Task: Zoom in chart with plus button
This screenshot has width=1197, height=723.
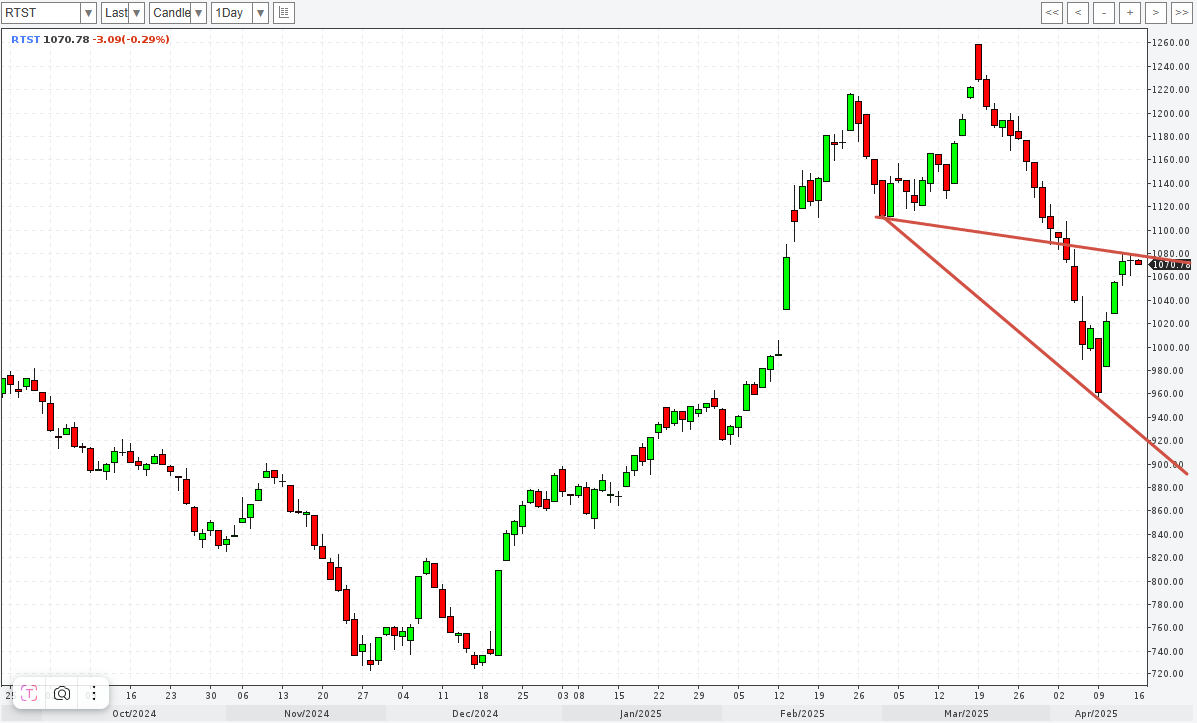Action: pos(1129,13)
